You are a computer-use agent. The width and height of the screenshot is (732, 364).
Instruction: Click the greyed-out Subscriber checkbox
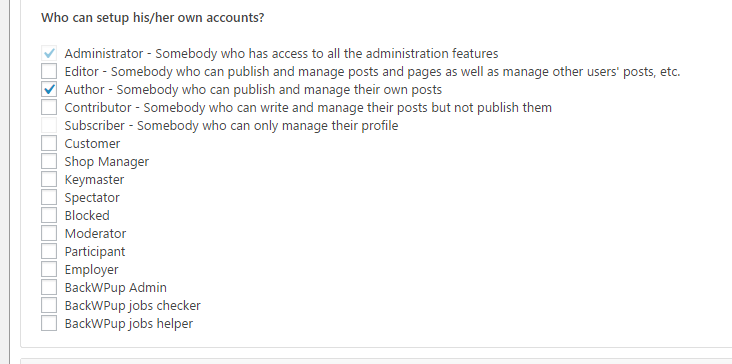point(49,126)
